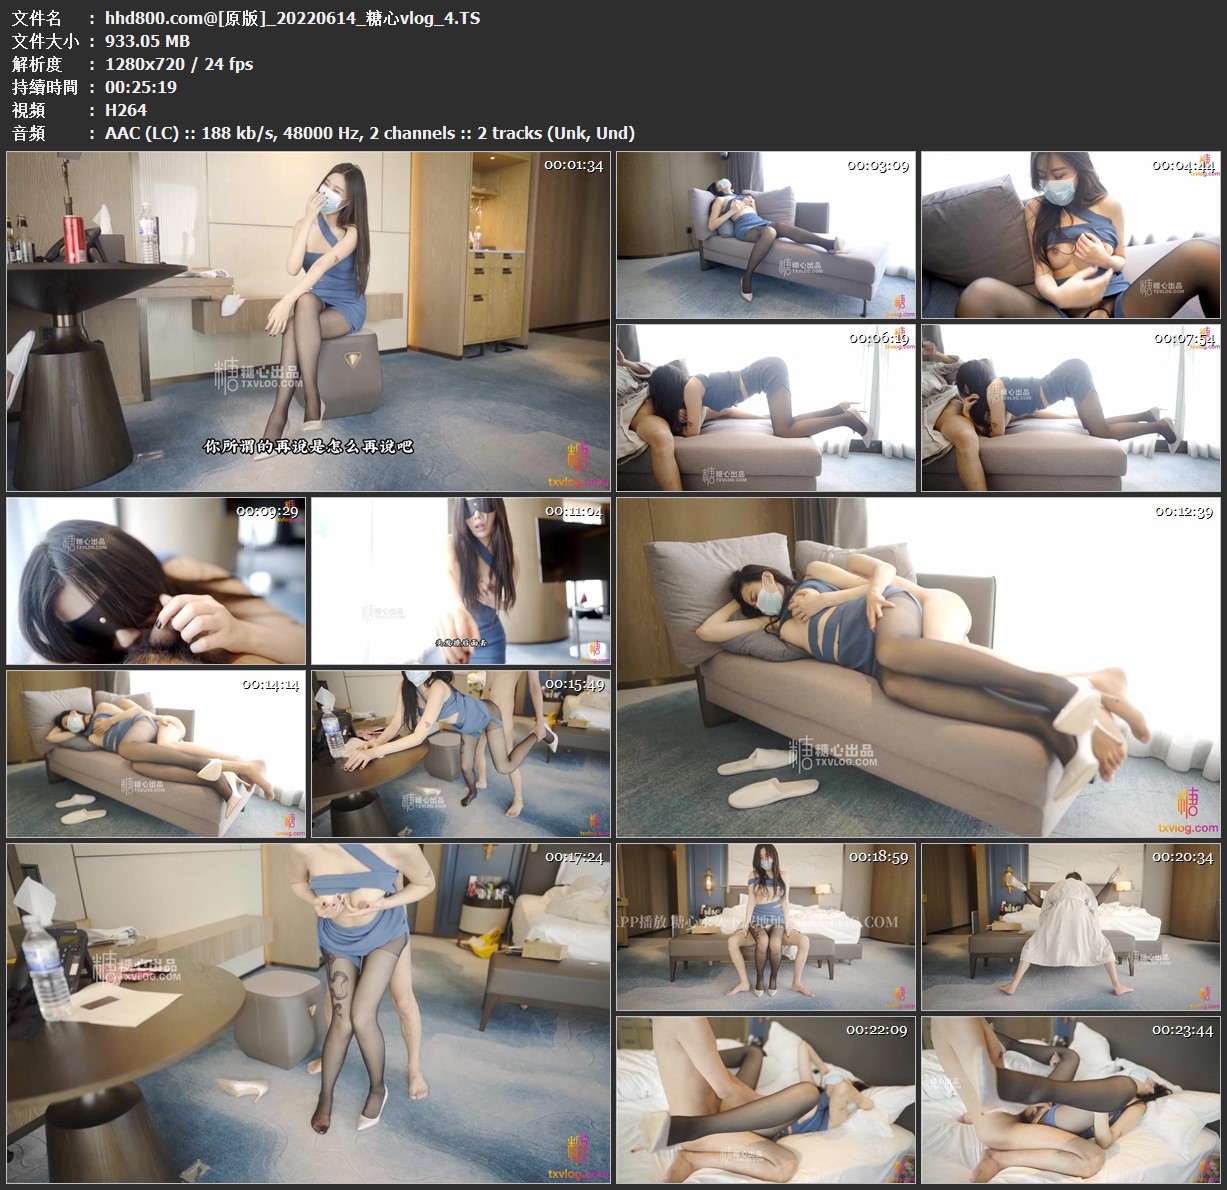Click the last thumbnail timestamped 00:23:44
Image resolution: width=1227 pixels, height=1190 pixels.
(1070, 1099)
